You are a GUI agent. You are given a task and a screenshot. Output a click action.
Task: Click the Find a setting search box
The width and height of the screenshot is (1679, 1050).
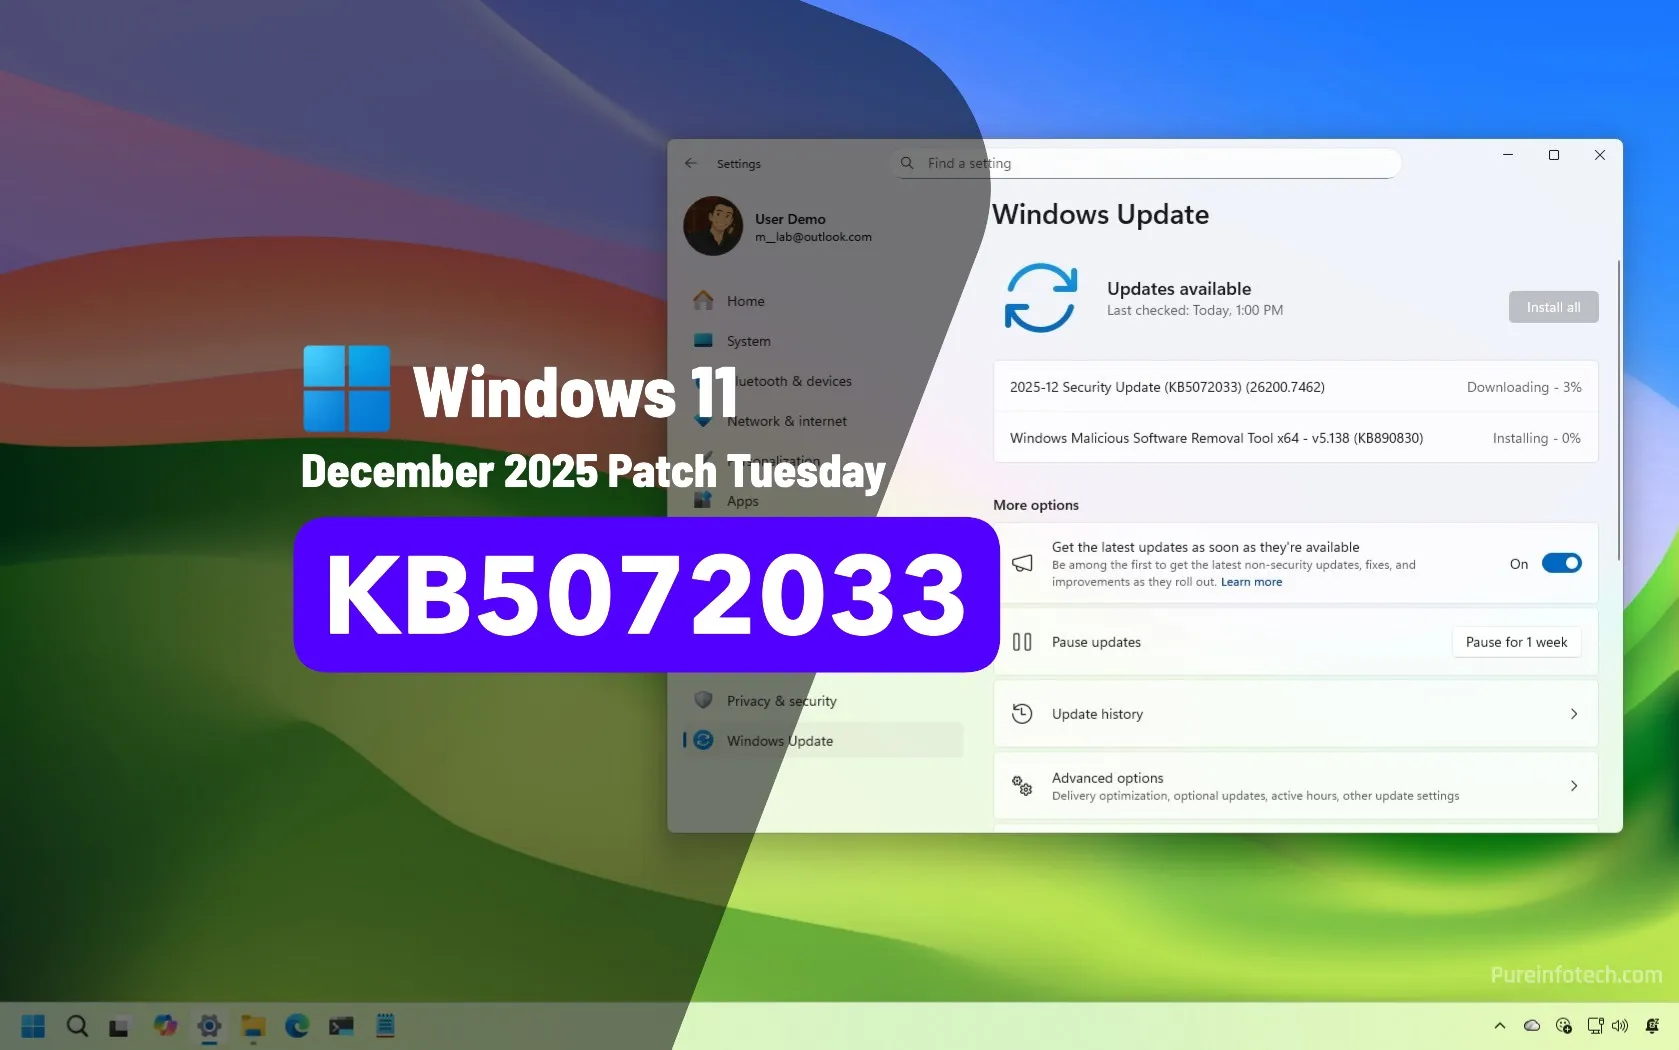(x=1150, y=163)
